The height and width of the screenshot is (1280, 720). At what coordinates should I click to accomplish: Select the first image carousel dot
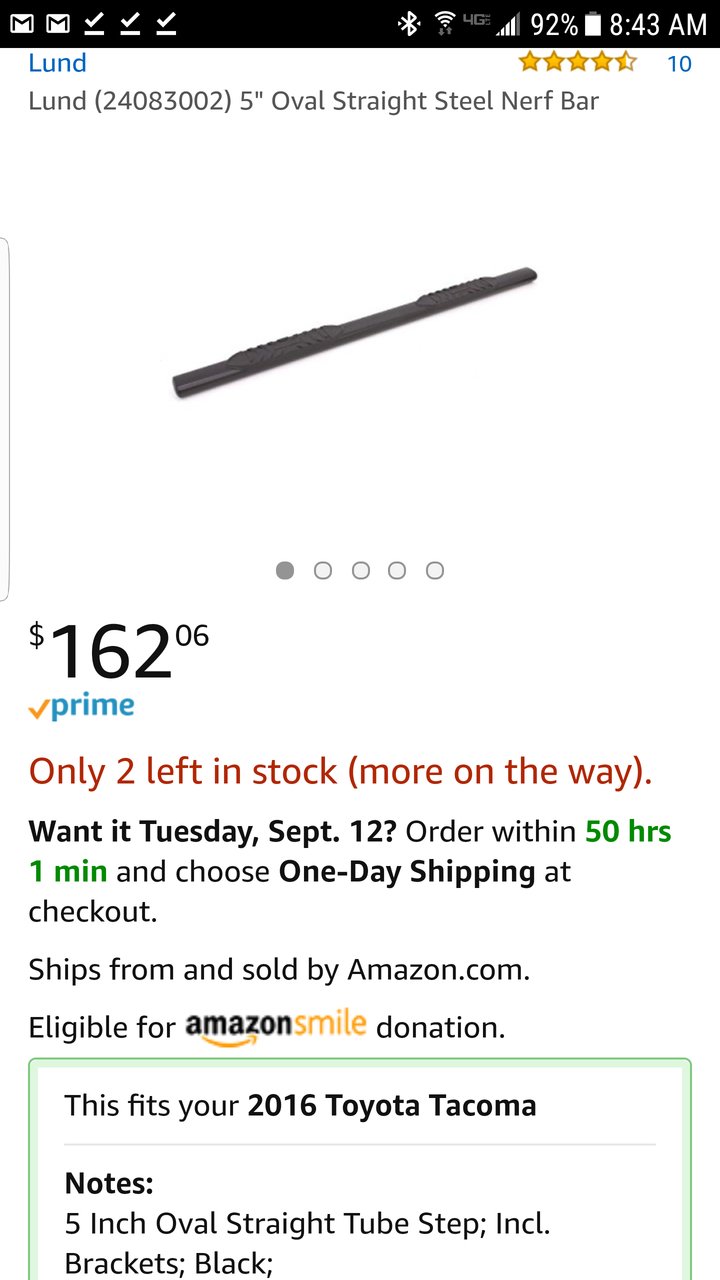pos(285,570)
